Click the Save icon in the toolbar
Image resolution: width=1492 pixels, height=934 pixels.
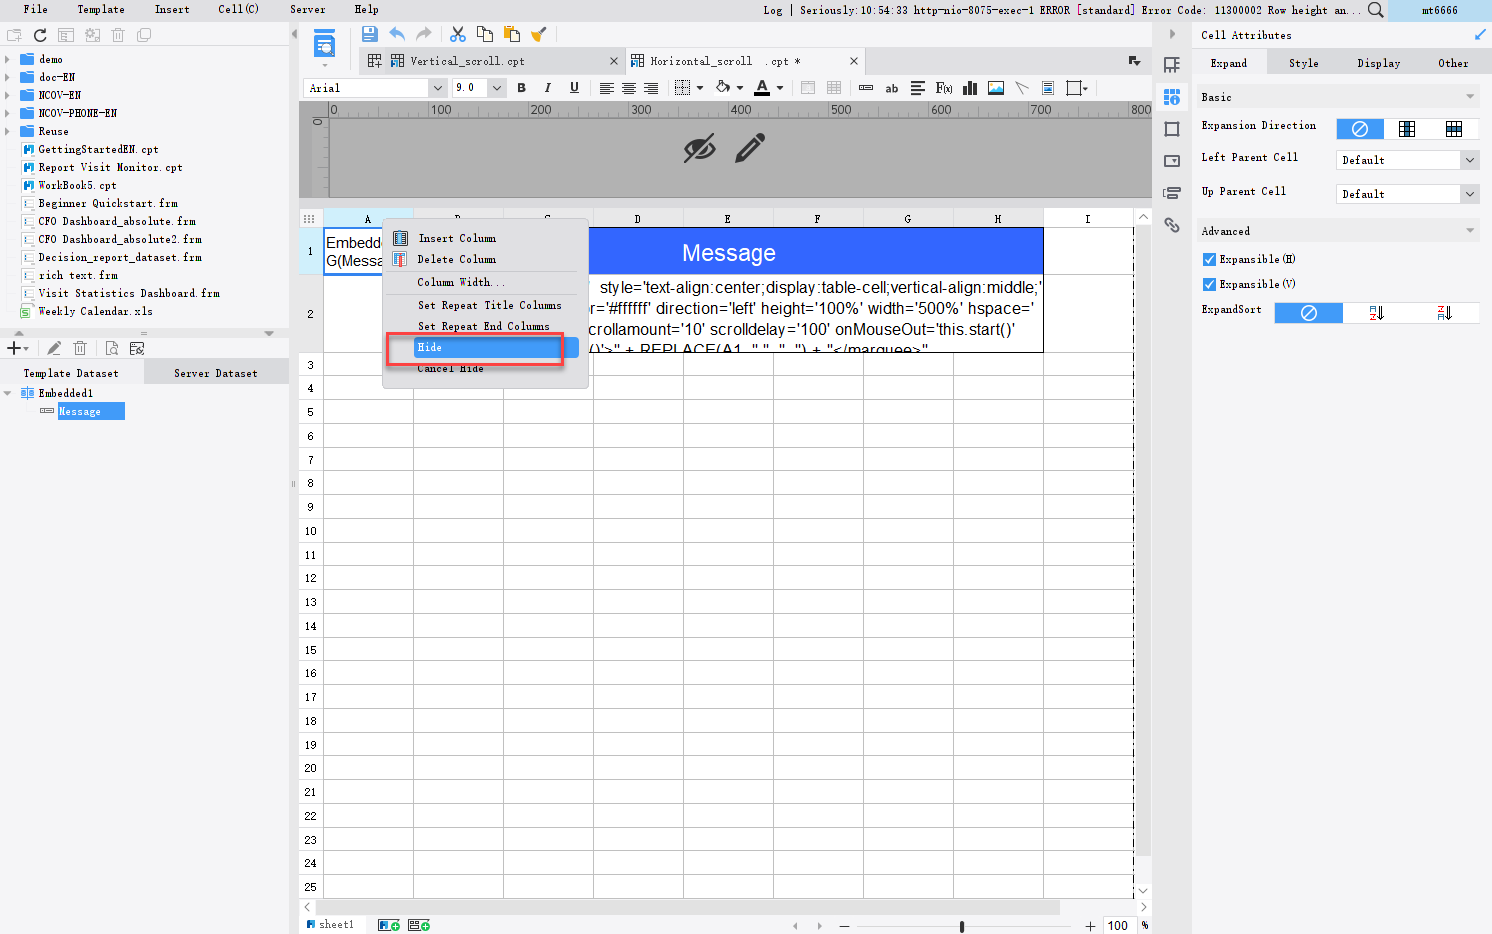369,34
